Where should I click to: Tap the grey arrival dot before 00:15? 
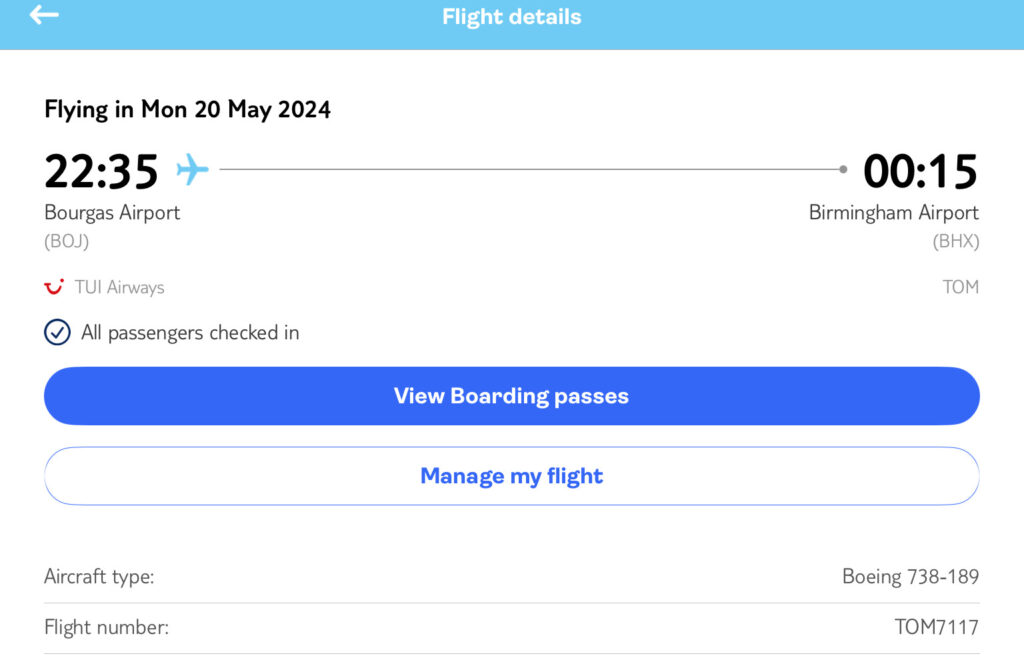[x=843, y=169]
